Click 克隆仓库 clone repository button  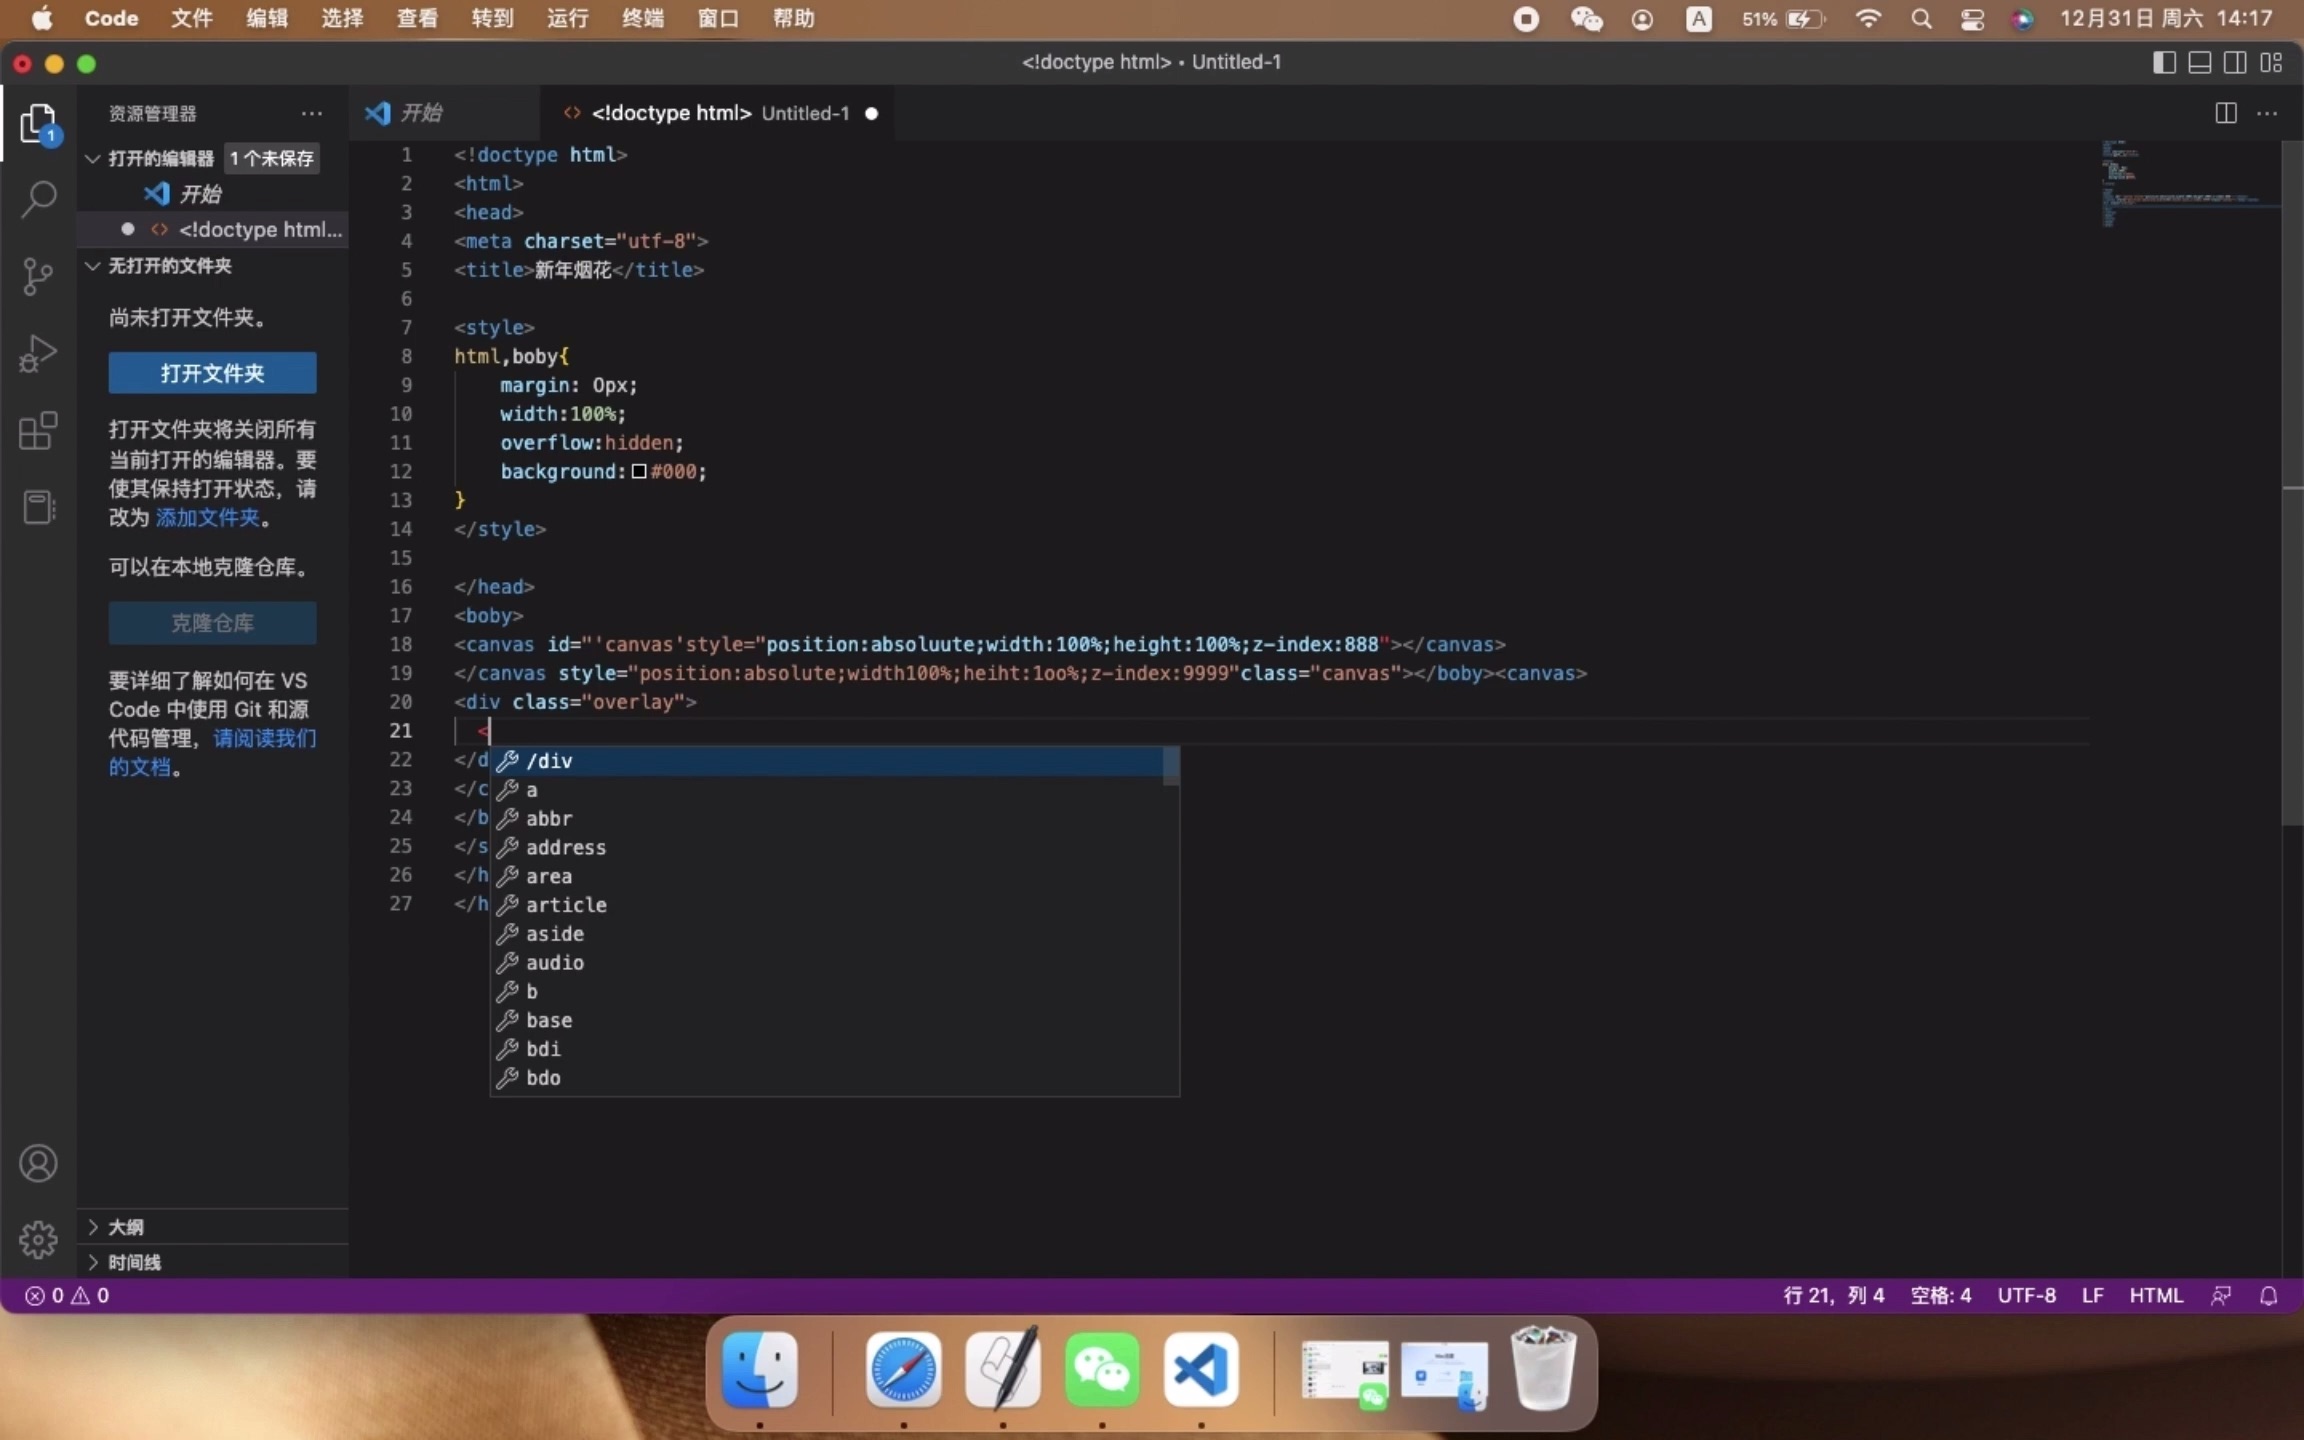point(212,622)
